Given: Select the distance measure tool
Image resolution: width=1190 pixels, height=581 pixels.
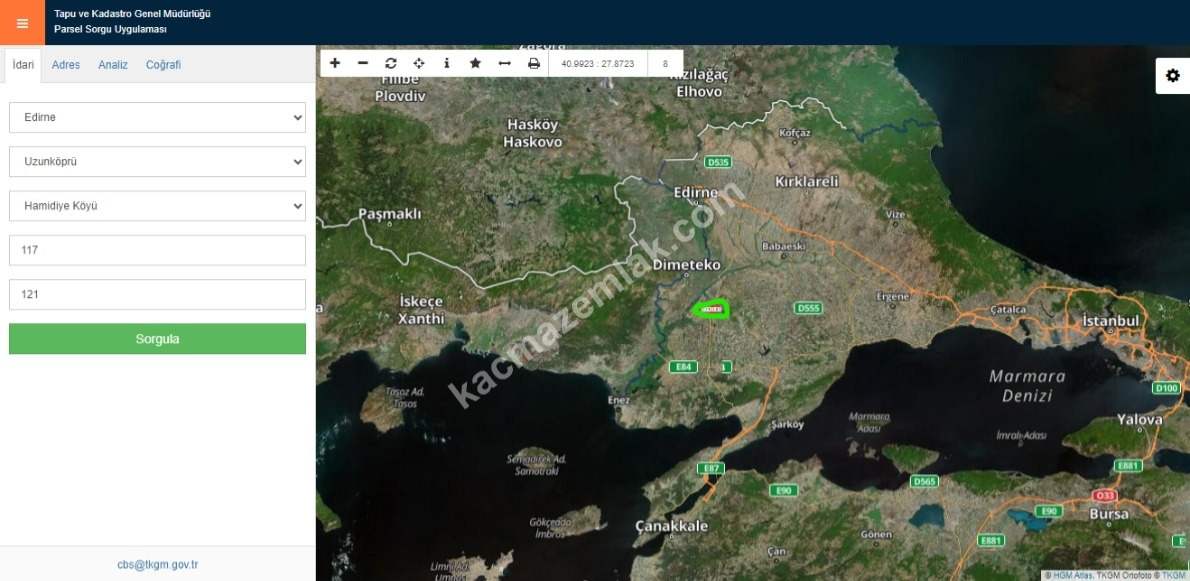Looking at the screenshot, I should 504,63.
